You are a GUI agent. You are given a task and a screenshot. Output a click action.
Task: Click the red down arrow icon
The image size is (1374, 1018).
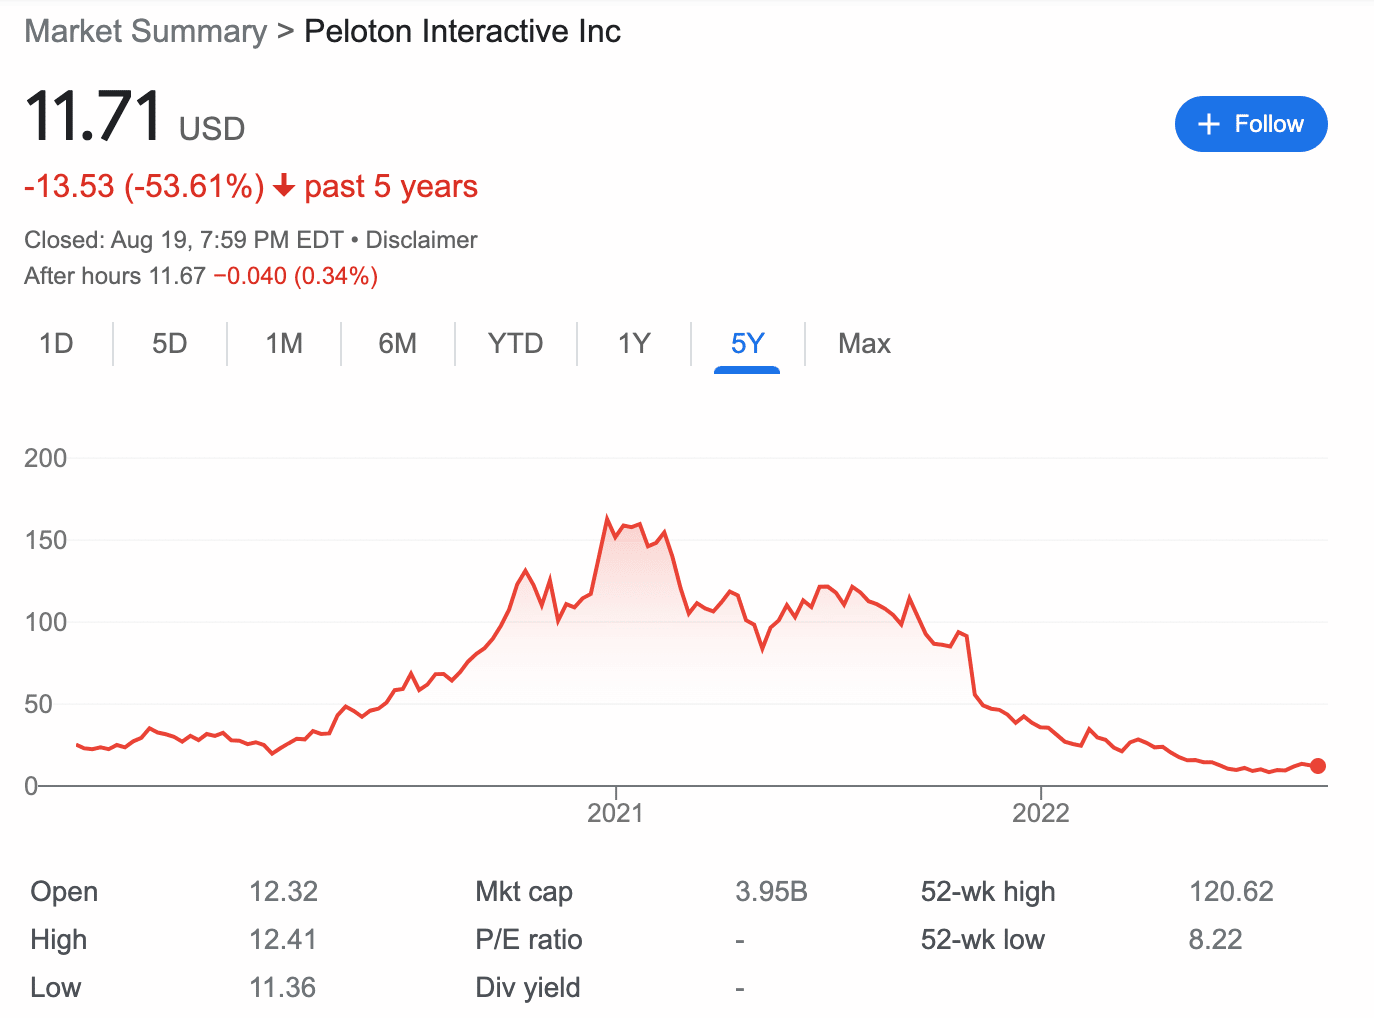point(284,186)
